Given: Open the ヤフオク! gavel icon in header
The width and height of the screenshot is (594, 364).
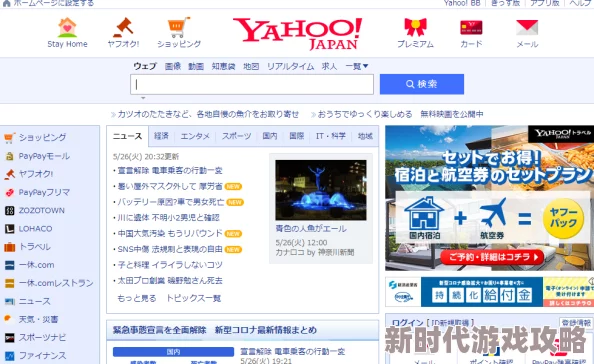Looking at the screenshot, I should [123, 27].
